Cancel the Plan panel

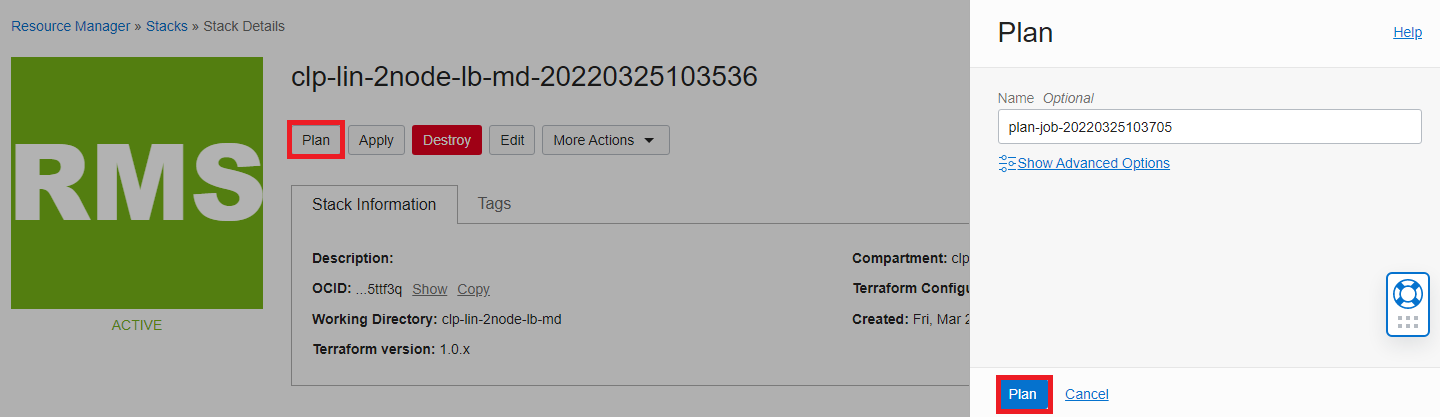1086,394
